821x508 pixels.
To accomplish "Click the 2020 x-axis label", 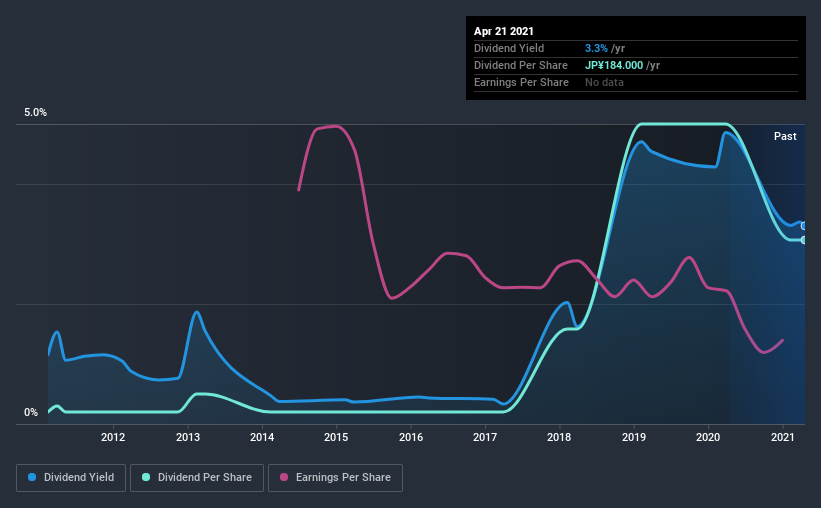I will click(x=708, y=437).
